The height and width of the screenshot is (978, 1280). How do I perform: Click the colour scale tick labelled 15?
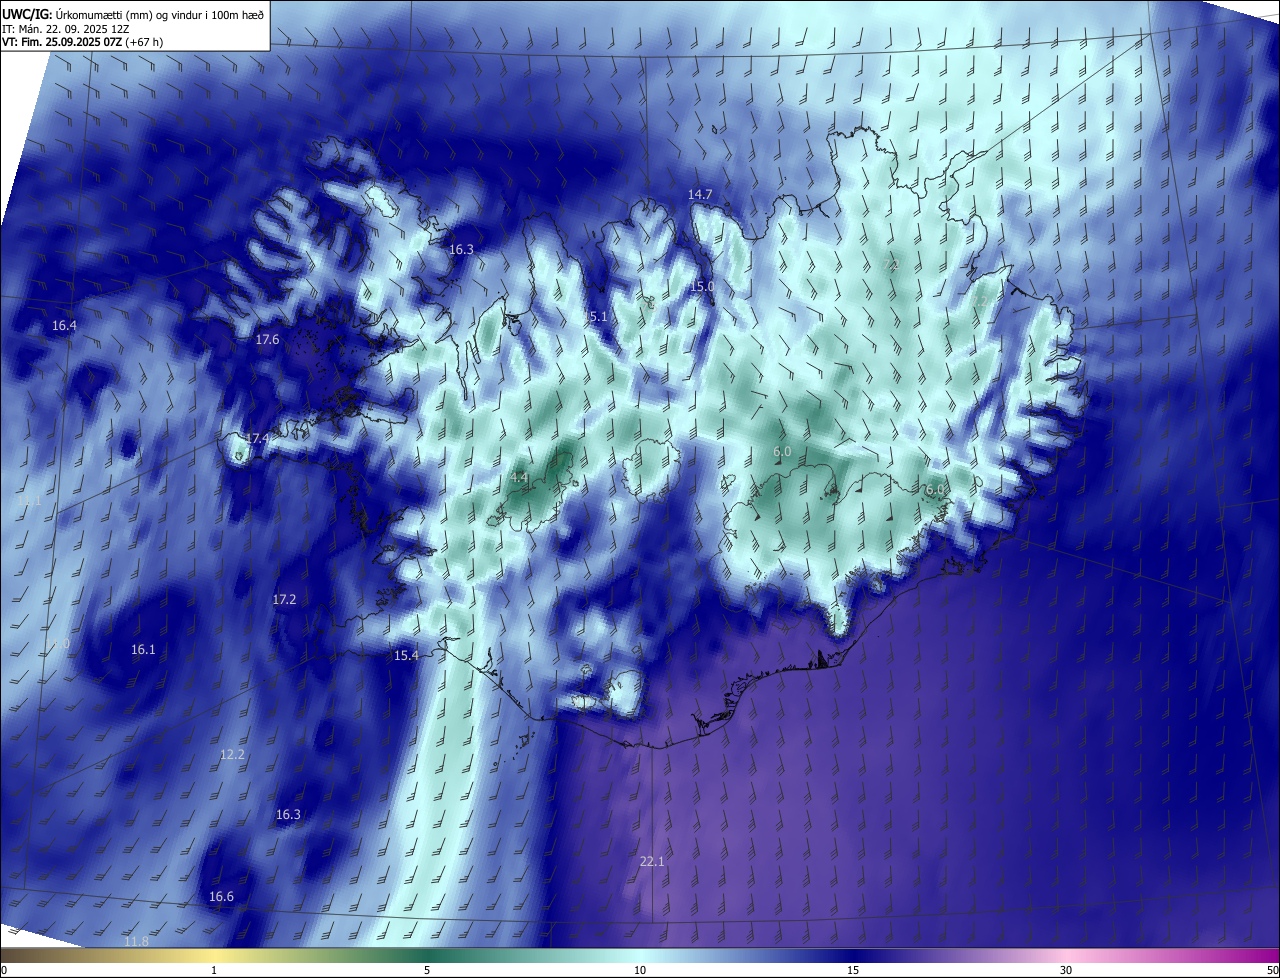click(x=853, y=970)
